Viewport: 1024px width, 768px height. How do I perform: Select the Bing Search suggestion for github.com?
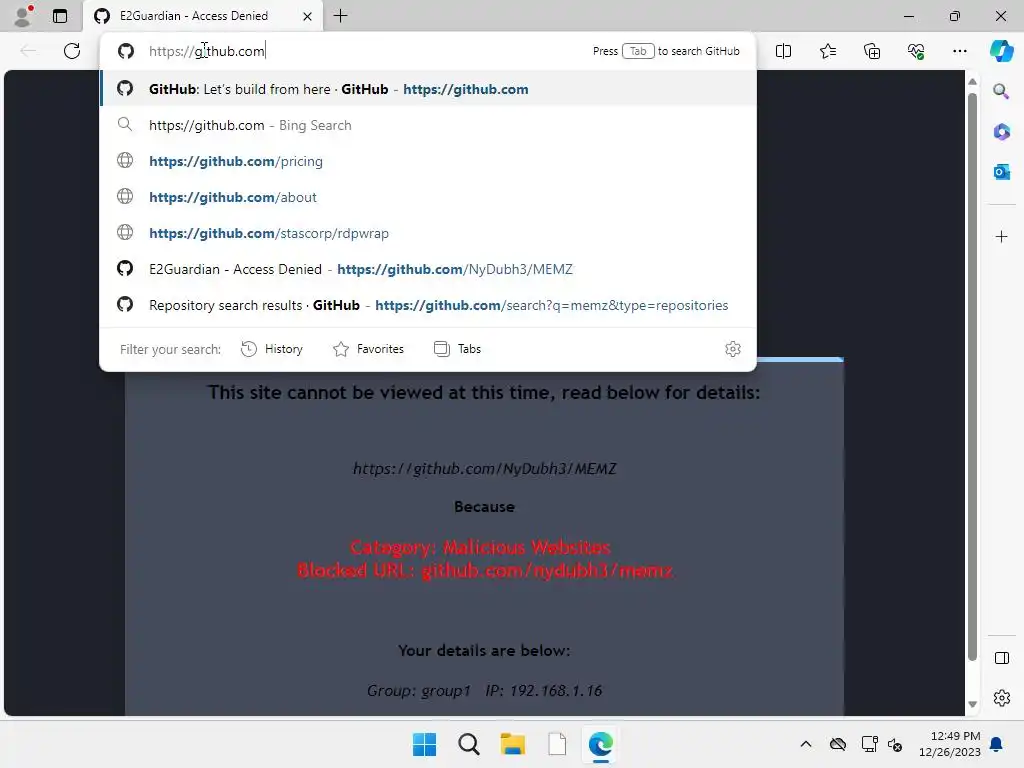428,125
